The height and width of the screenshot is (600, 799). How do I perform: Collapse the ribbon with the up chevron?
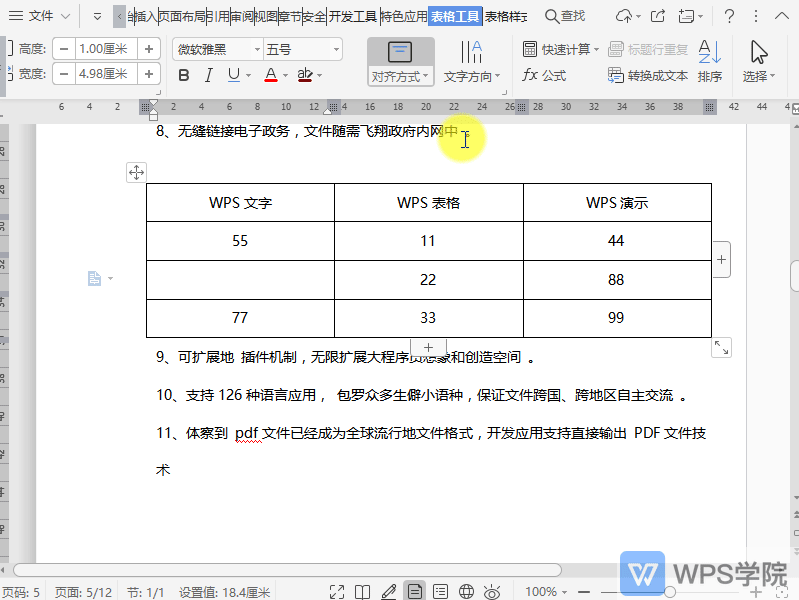coord(782,16)
